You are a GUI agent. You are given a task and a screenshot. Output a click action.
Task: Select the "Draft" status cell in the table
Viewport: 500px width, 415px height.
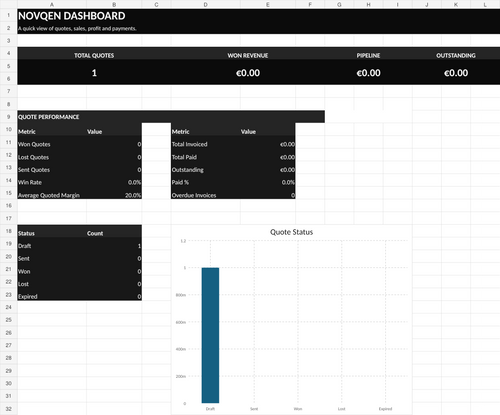point(25,246)
